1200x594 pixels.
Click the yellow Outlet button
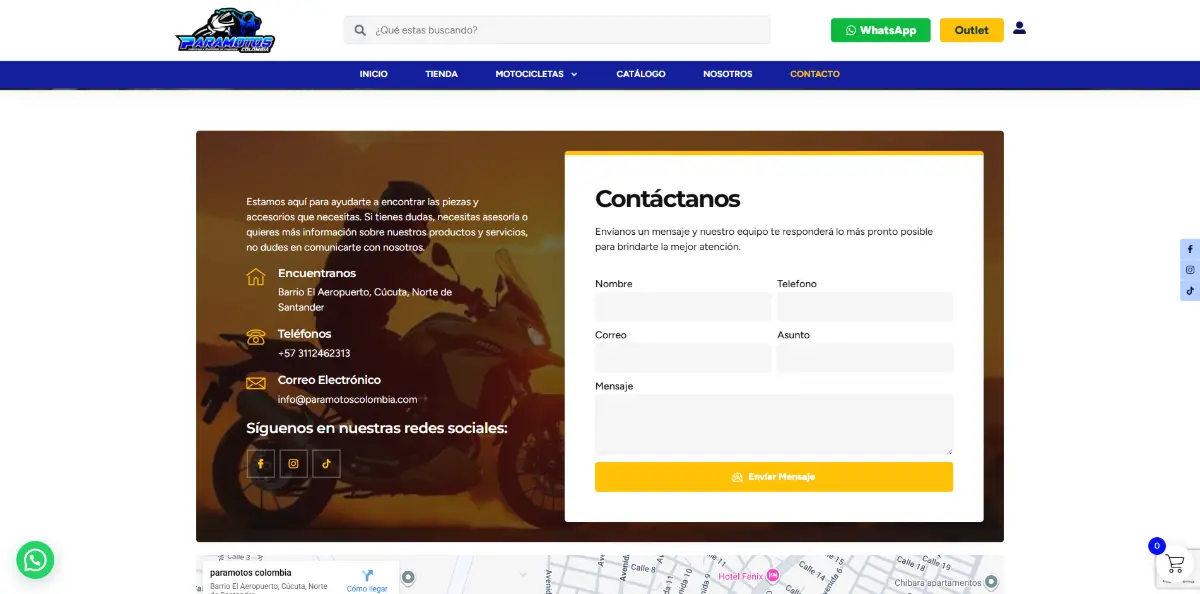tap(971, 30)
